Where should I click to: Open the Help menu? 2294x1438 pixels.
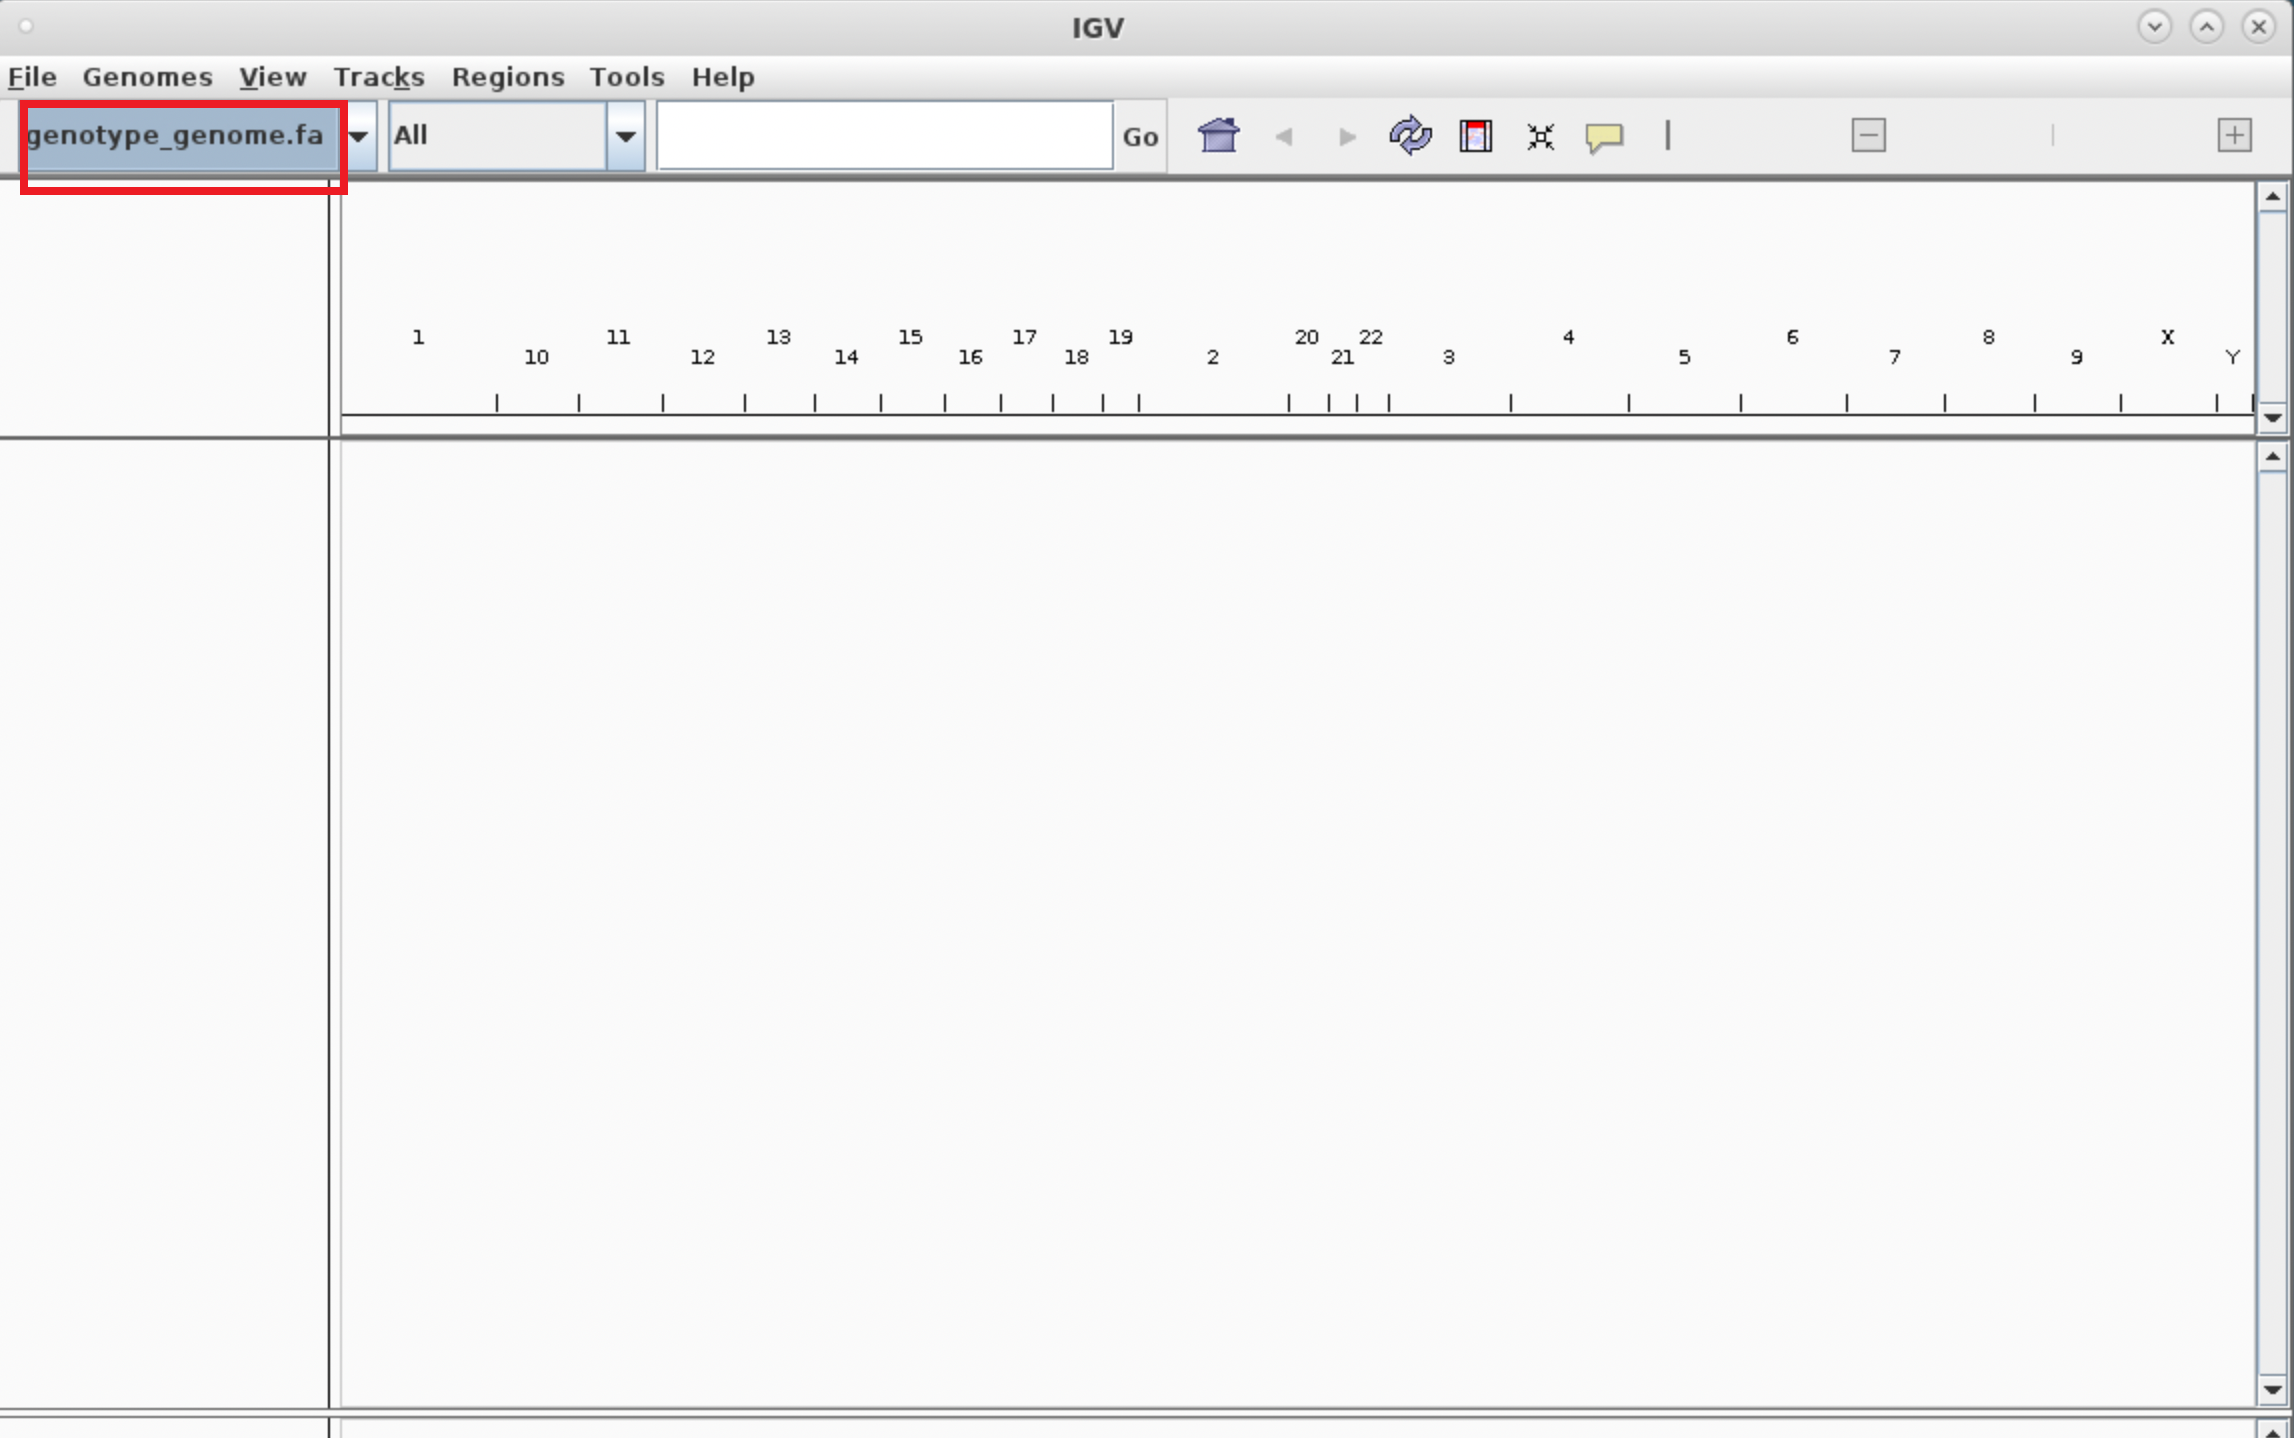723,77
